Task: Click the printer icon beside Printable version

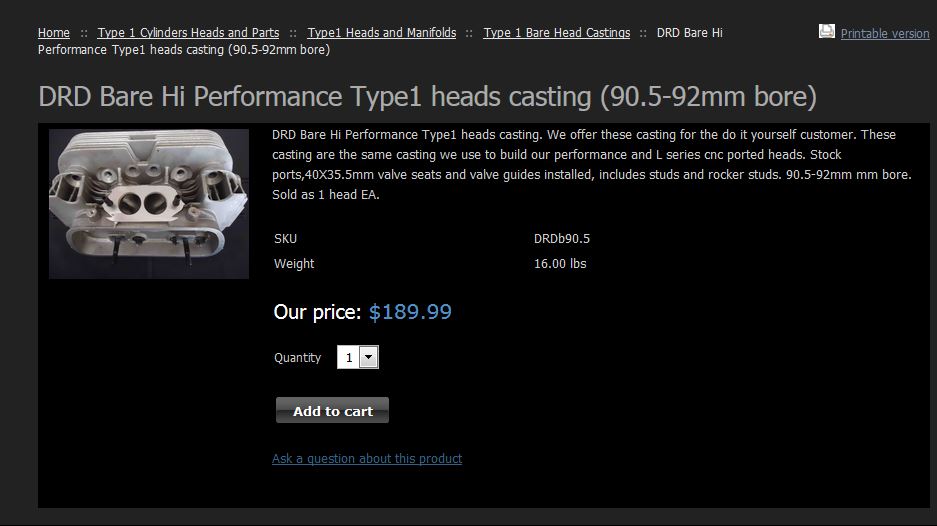Action: tap(827, 32)
